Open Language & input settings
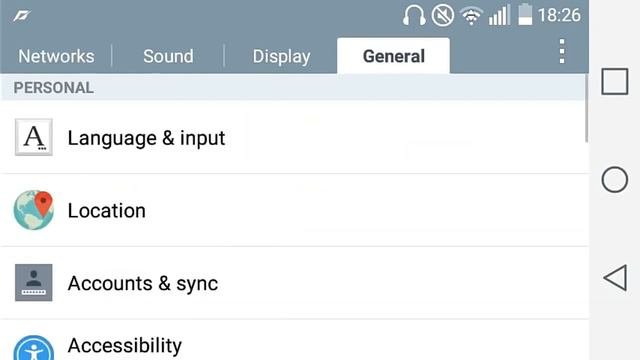 click(x=294, y=137)
